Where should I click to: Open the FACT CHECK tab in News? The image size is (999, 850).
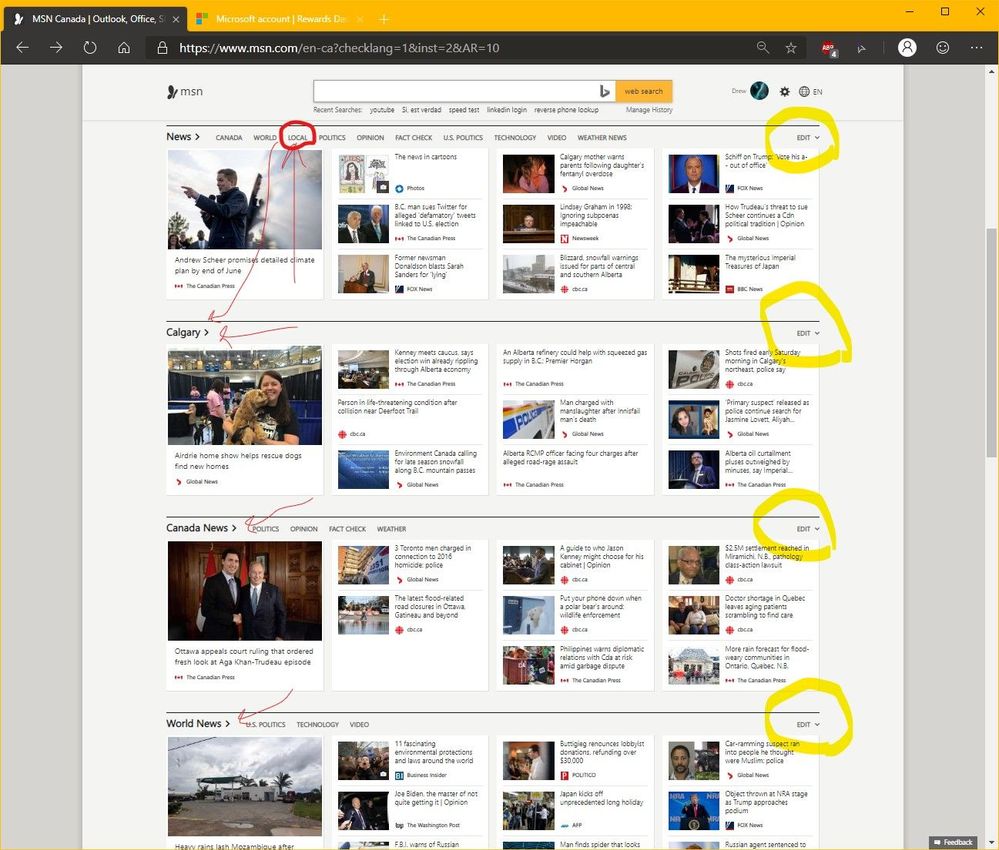413,138
